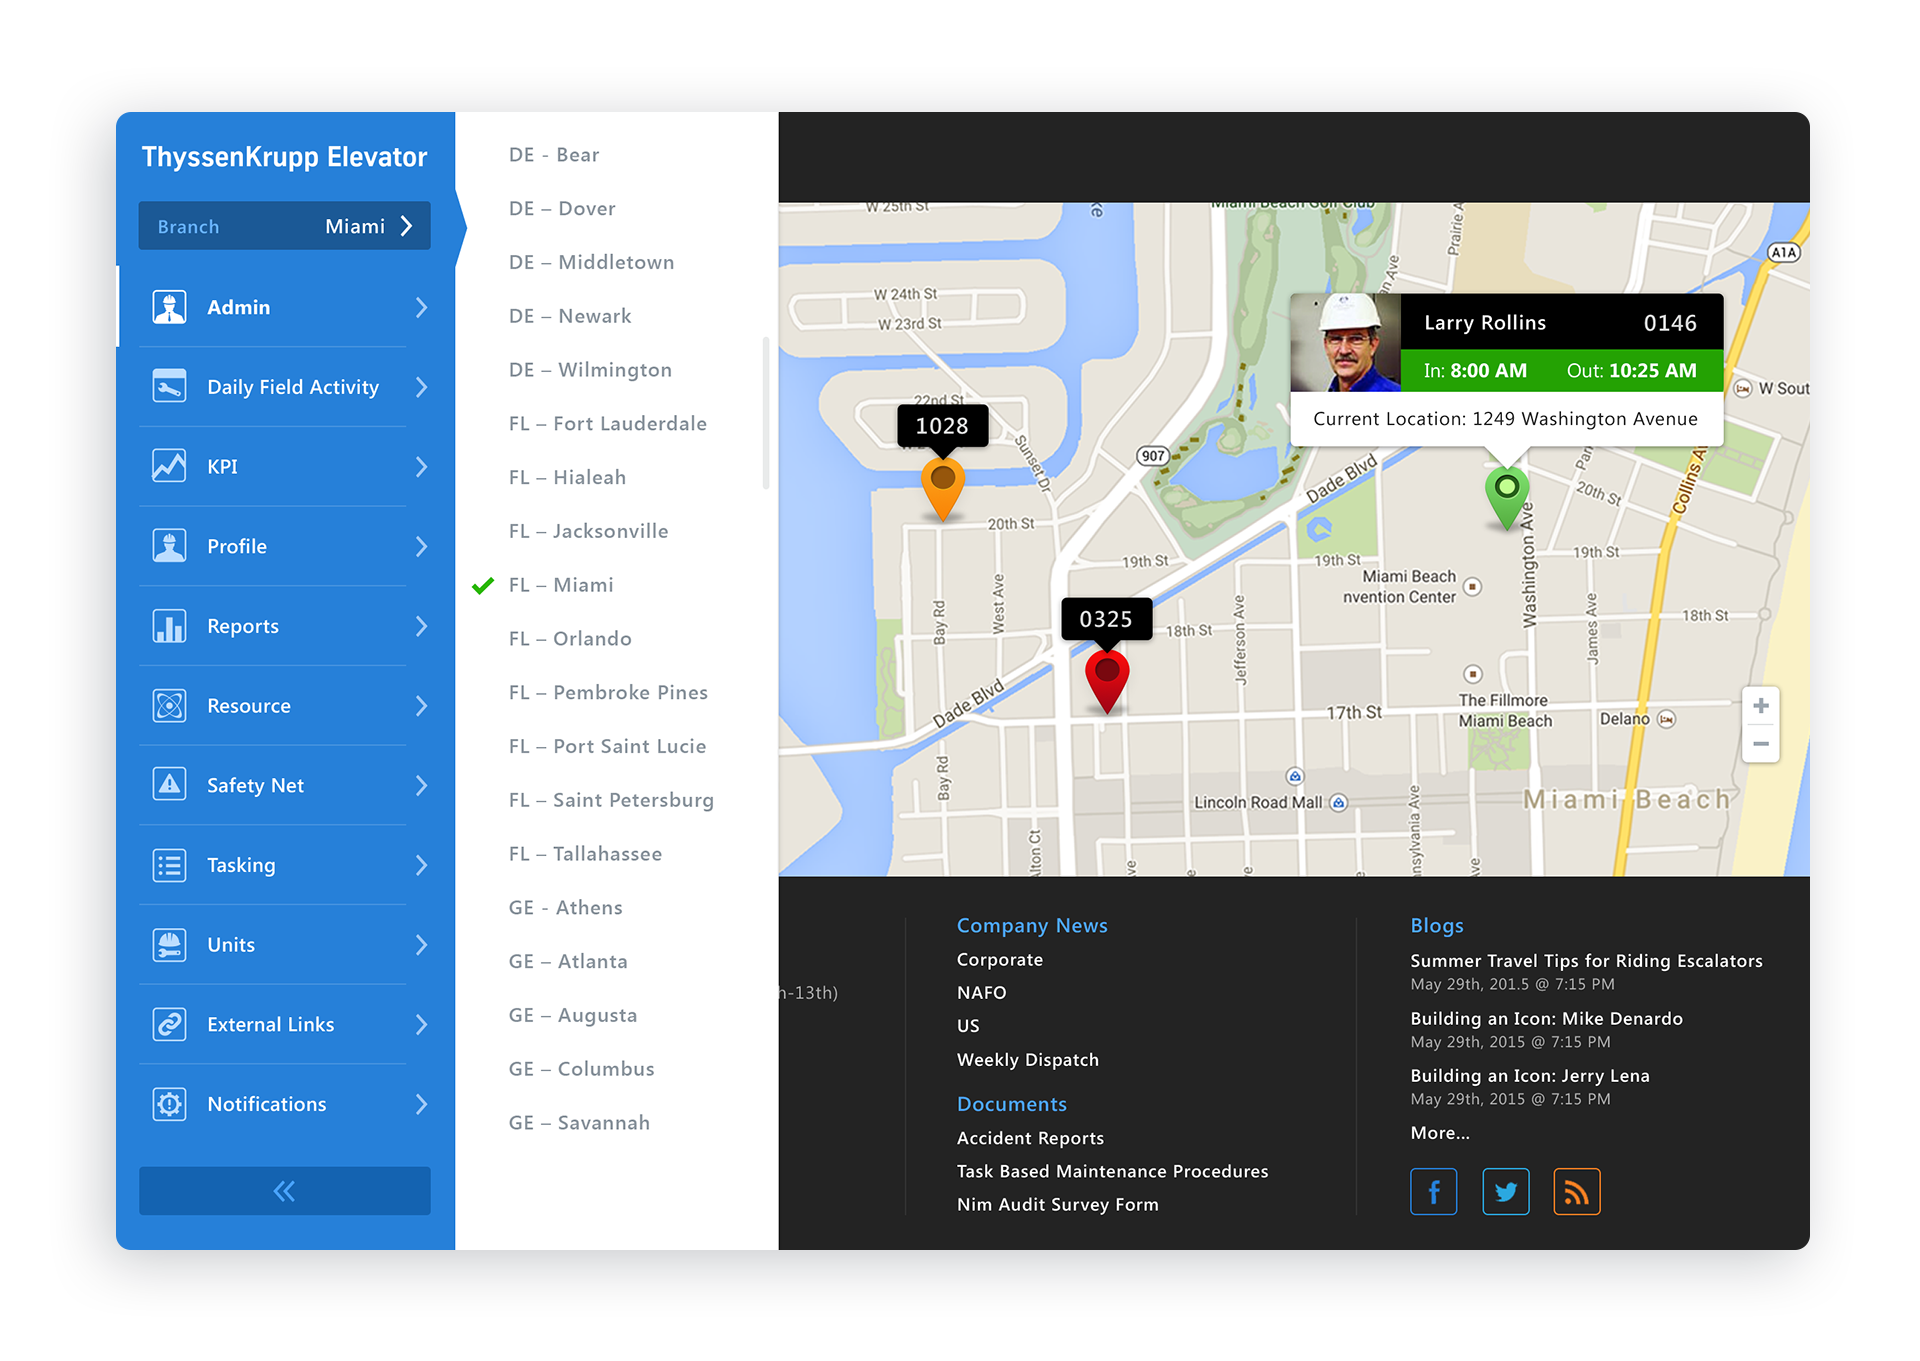Click the branch list scrollbar

pos(766,413)
